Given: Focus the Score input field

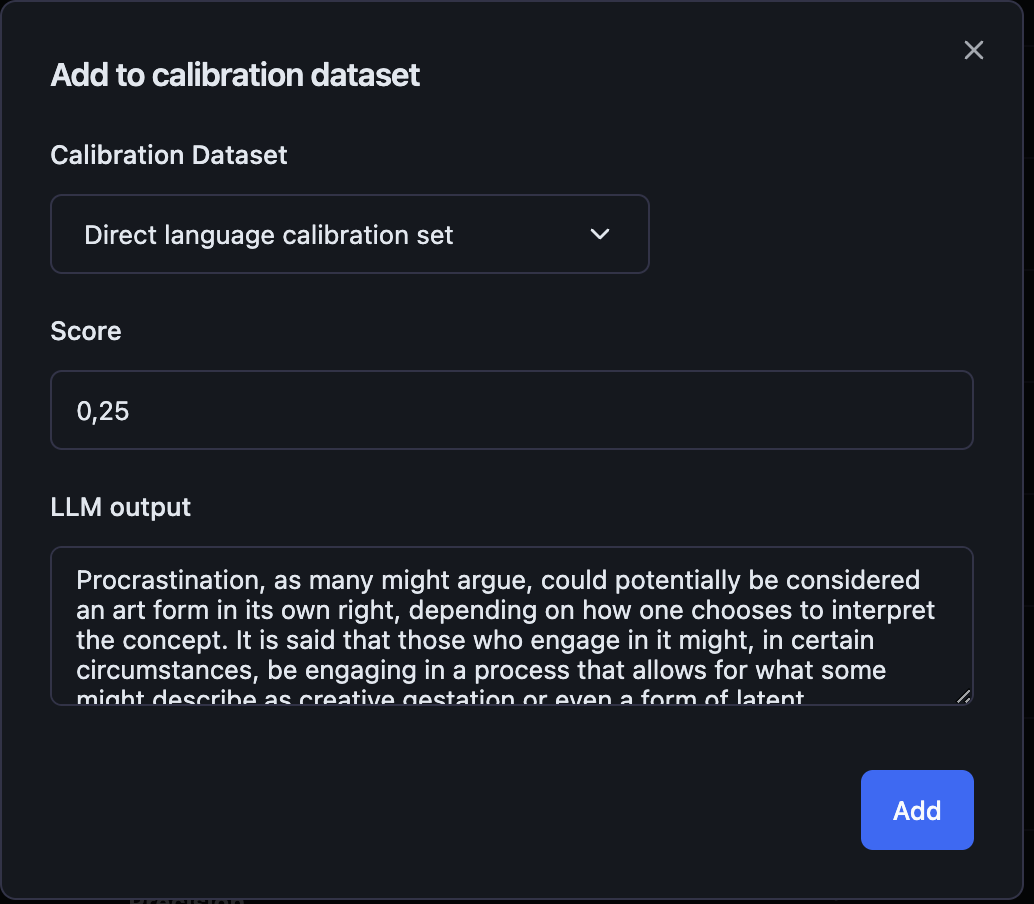Looking at the screenshot, I should coord(511,410).
